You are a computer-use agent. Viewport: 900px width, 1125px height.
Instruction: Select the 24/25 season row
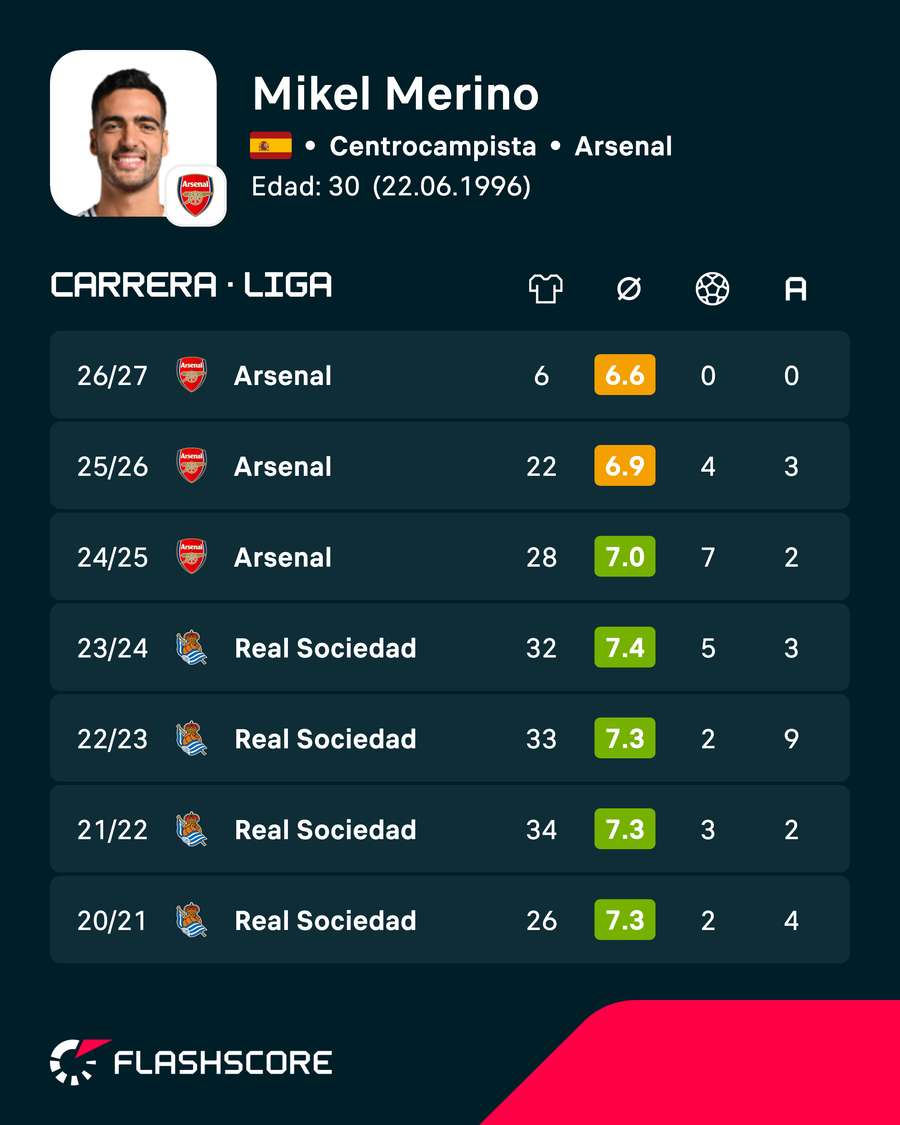(x=450, y=557)
